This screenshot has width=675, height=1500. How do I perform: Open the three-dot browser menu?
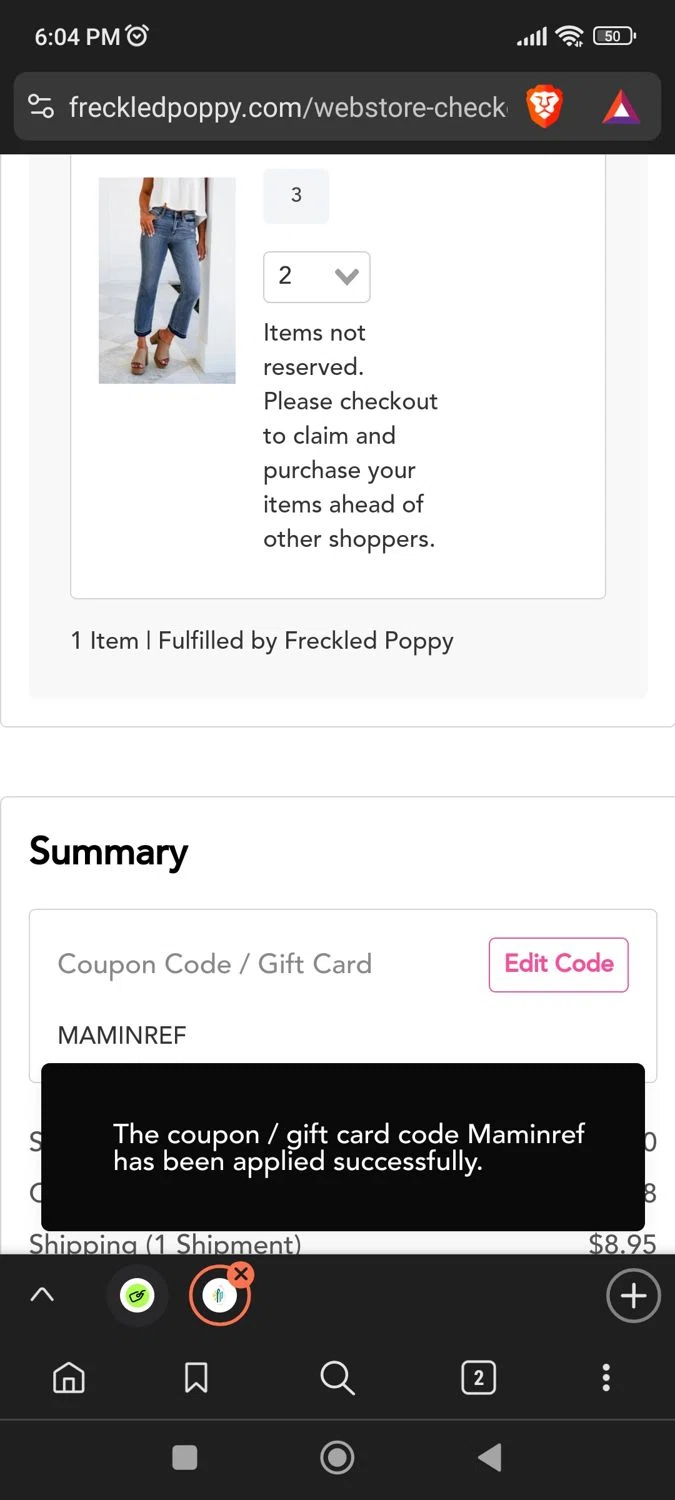click(605, 1378)
